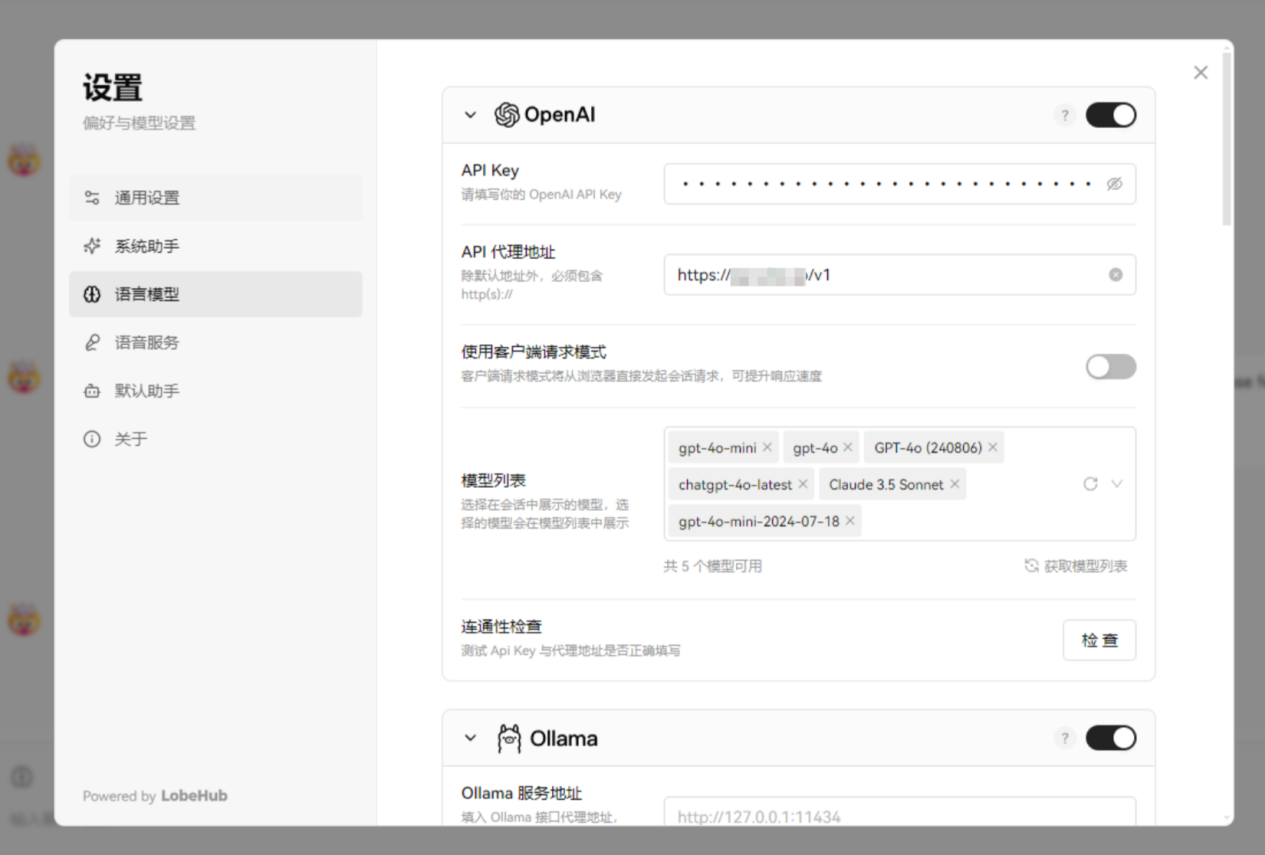The width and height of the screenshot is (1265, 855).
Task: Open 系统助手 settings
Action: (216, 246)
